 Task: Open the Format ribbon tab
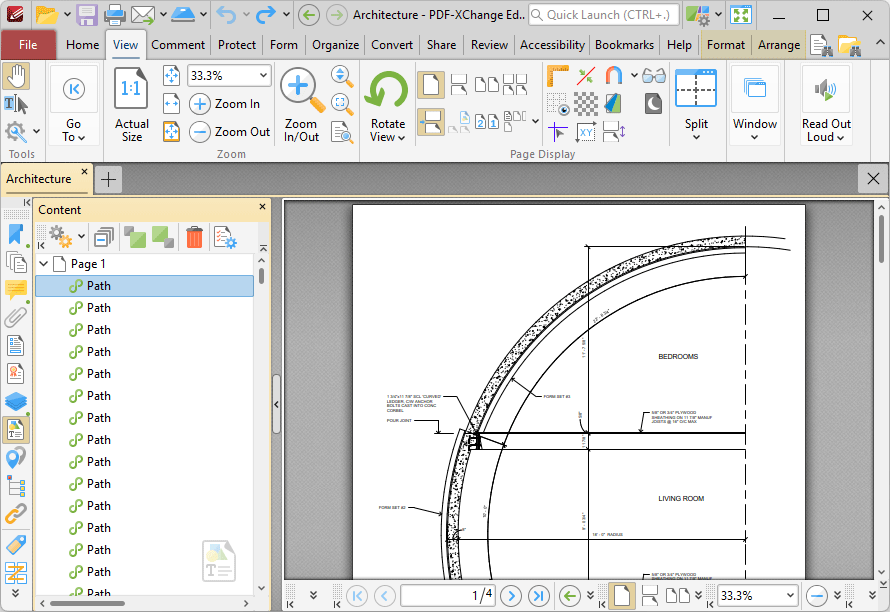pyautogui.click(x=725, y=45)
